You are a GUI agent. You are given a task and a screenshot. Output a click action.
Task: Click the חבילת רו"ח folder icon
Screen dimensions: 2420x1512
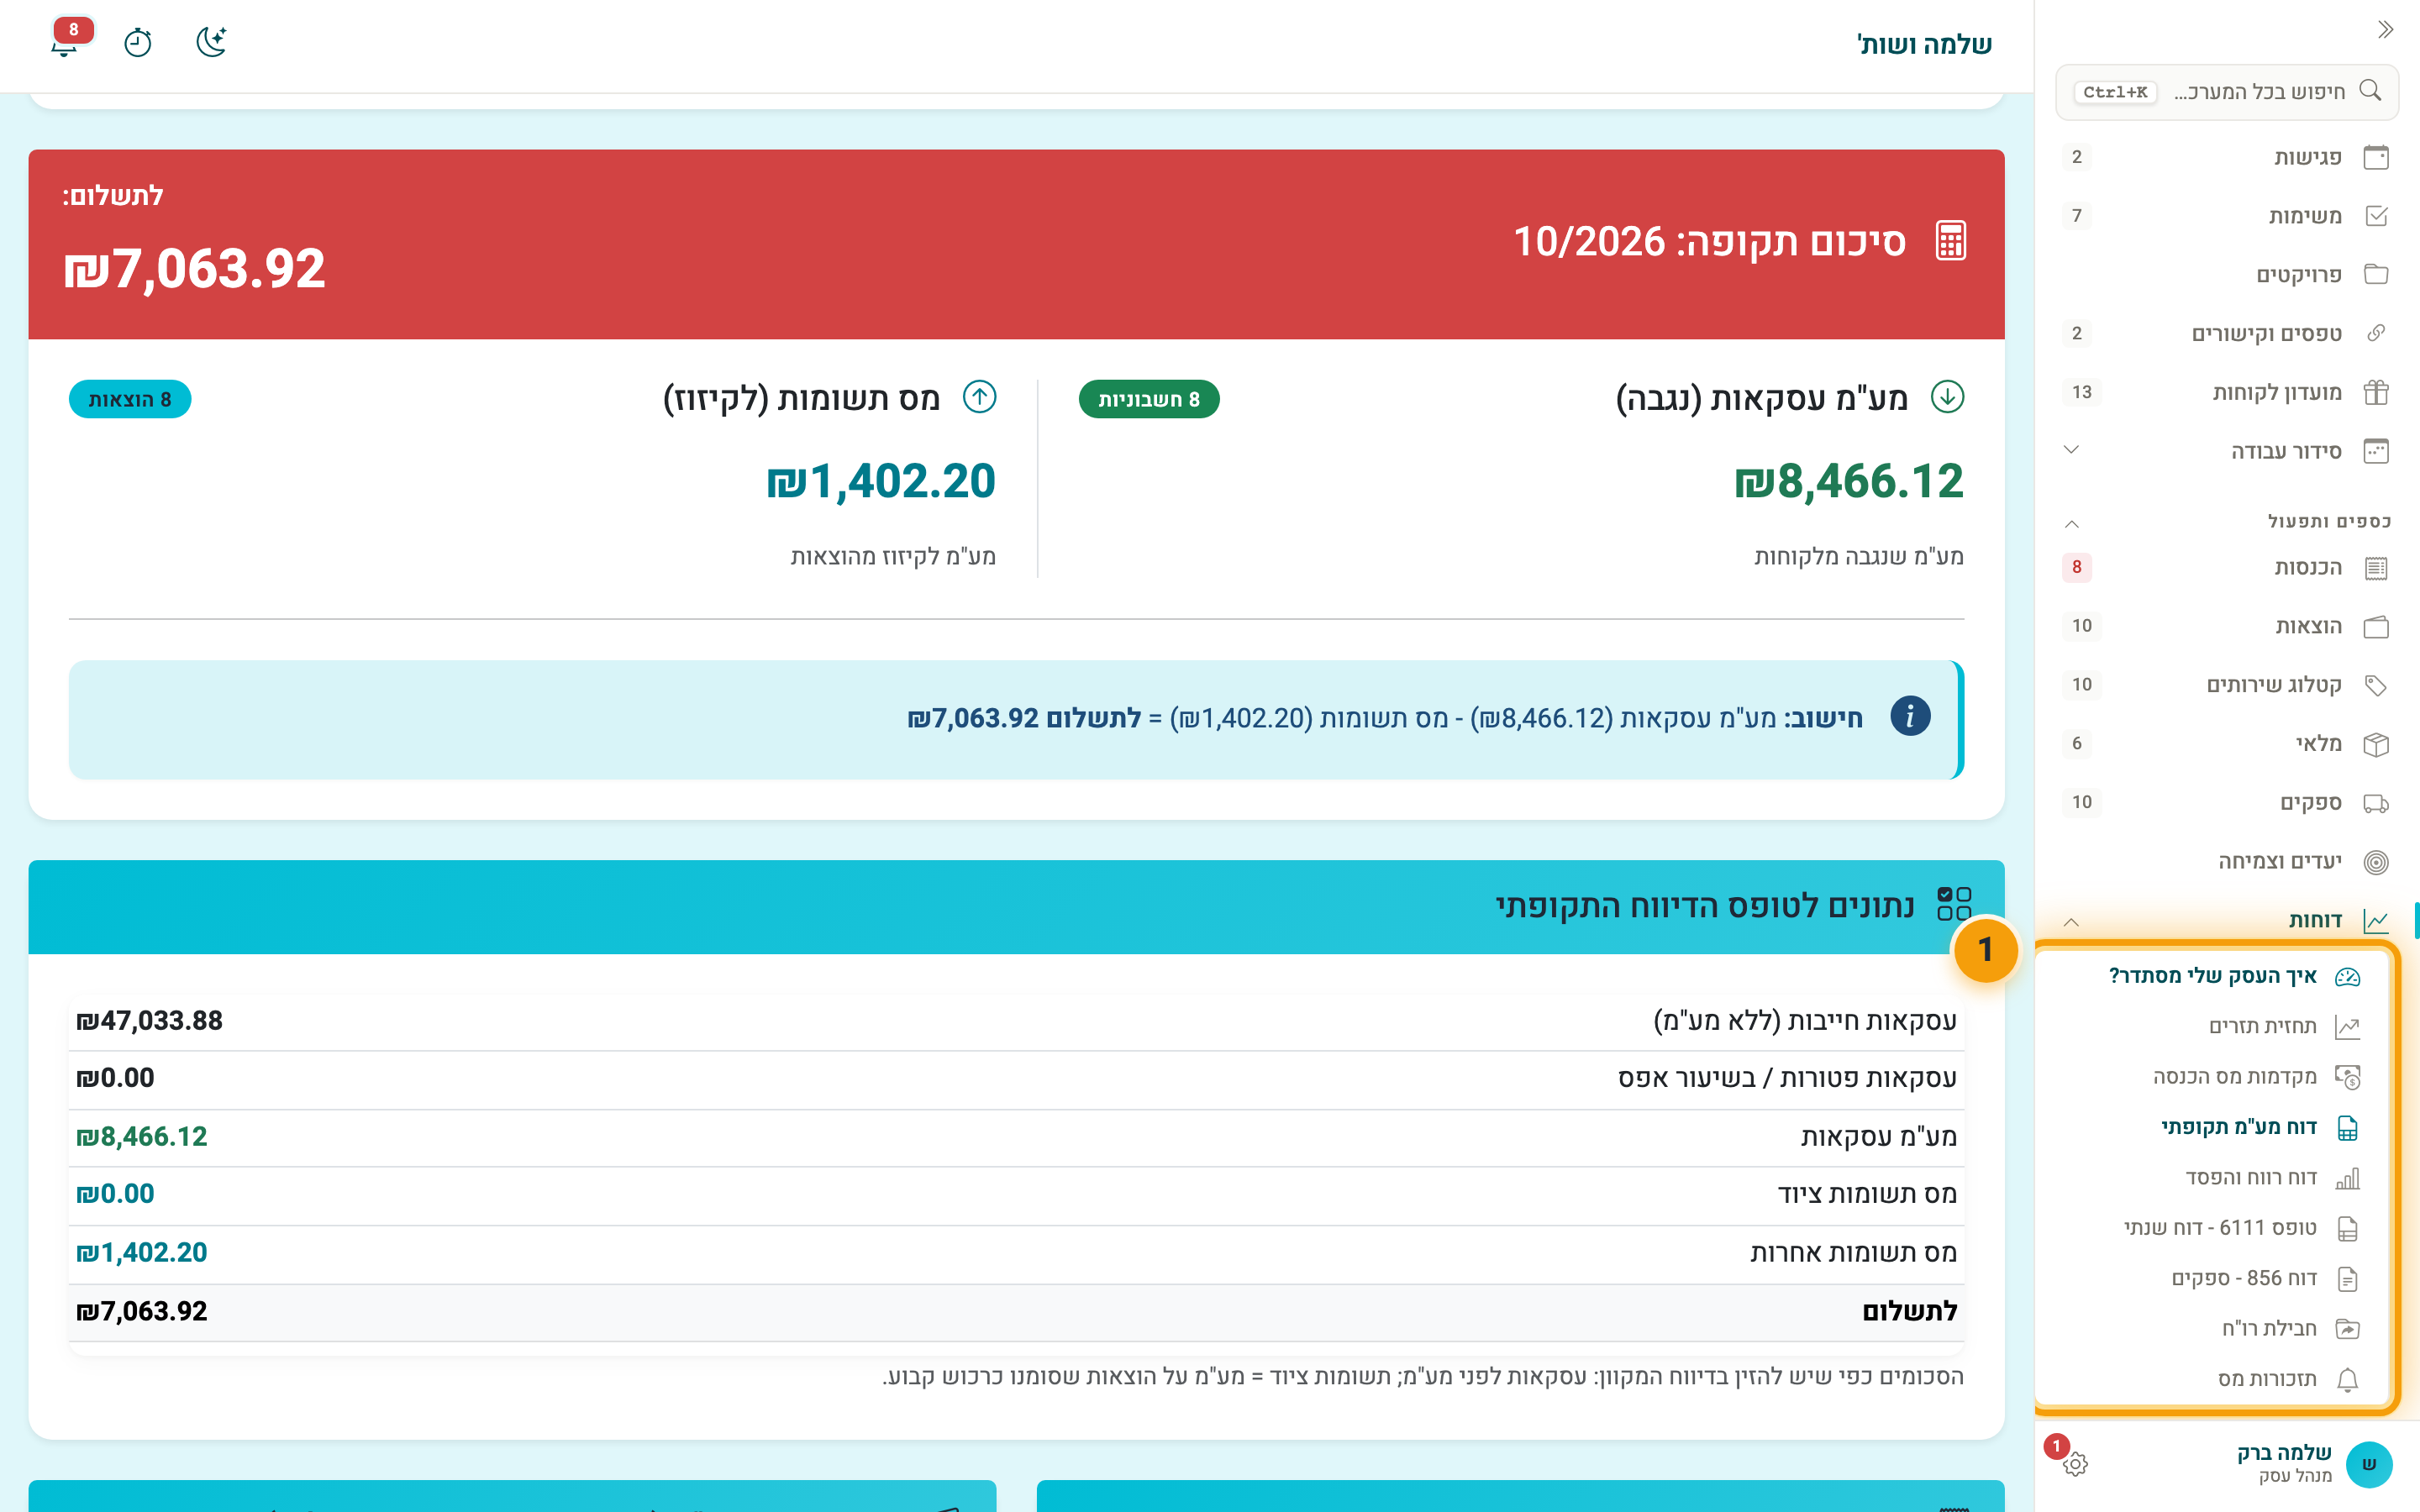point(2347,1329)
